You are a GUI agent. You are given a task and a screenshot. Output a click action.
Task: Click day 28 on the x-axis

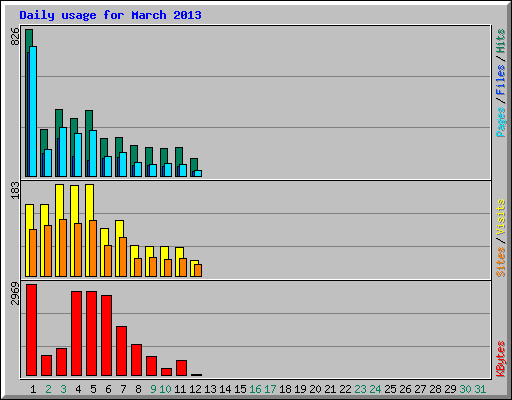[435, 389]
